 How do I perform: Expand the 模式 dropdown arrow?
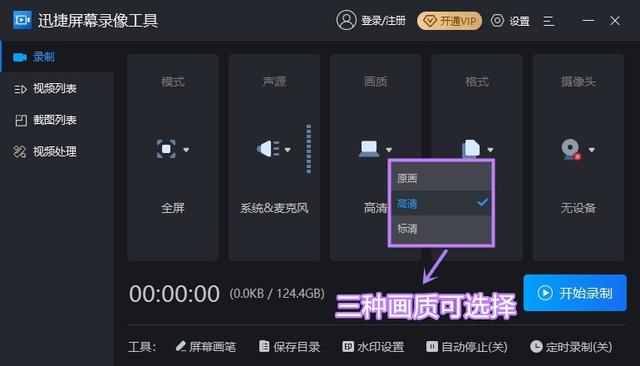pyautogui.click(x=186, y=150)
